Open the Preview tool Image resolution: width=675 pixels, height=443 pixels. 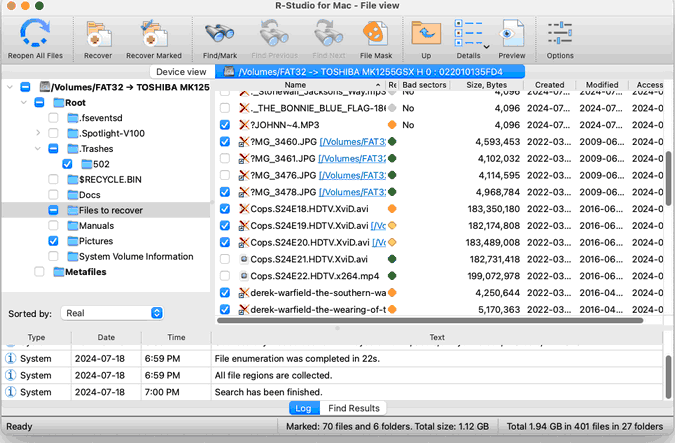coord(511,34)
